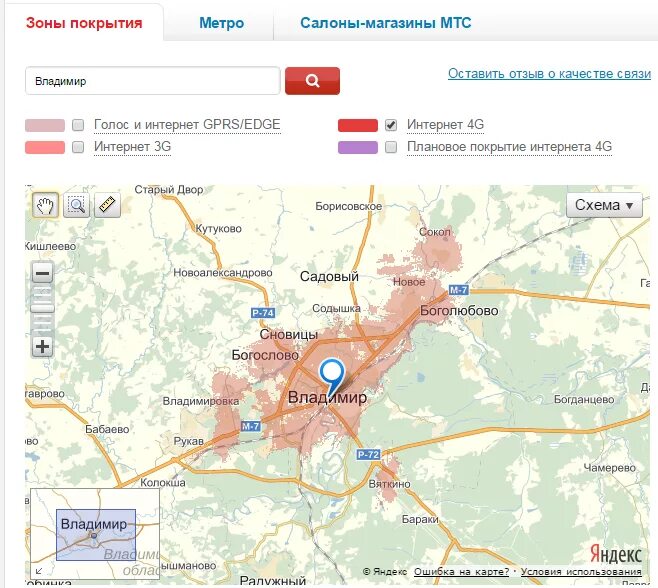This screenshot has height=588, width=658.
Task: Switch to the Зоны покрытия tab
Action: click(x=84, y=23)
